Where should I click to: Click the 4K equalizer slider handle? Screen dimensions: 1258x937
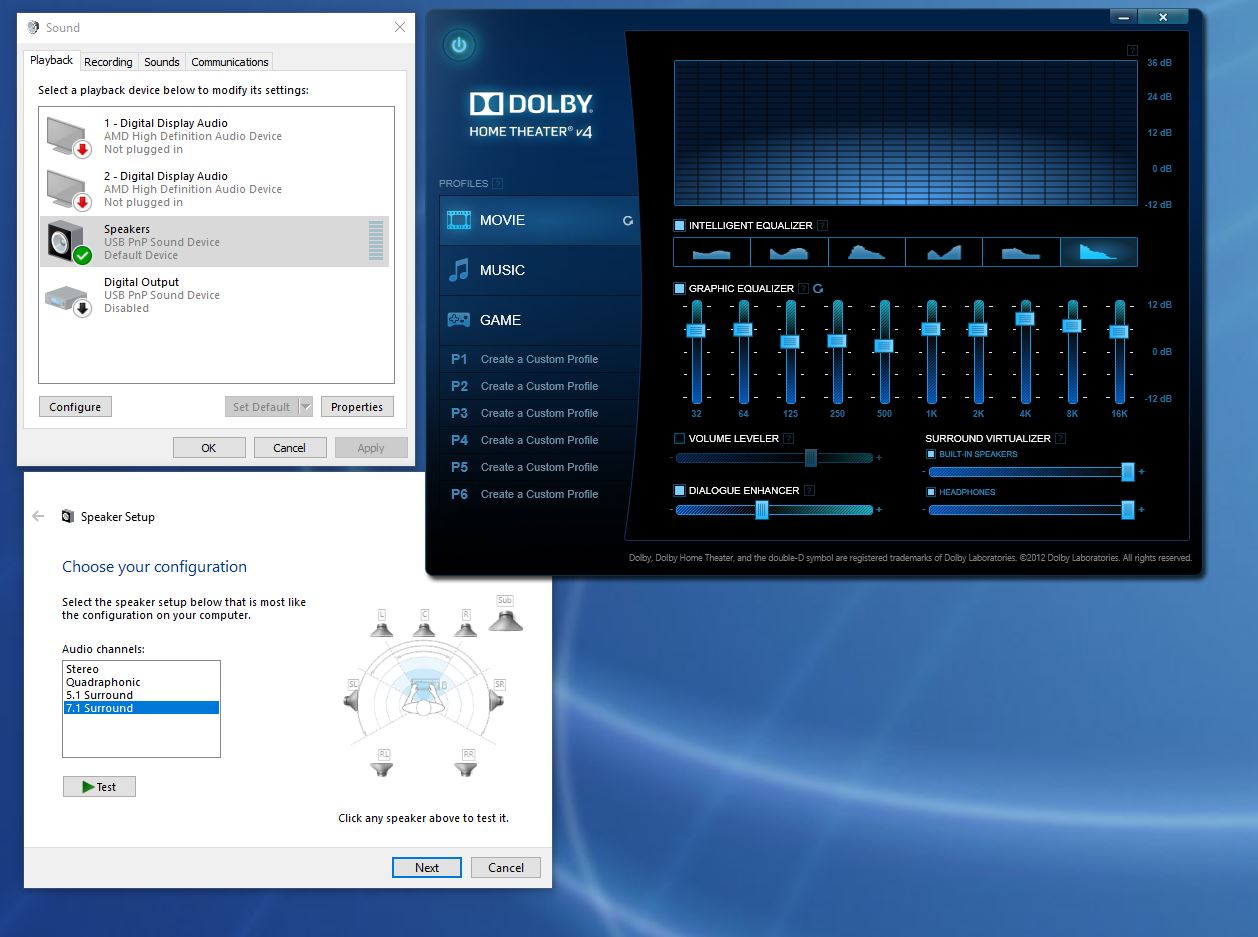click(x=1025, y=319)
